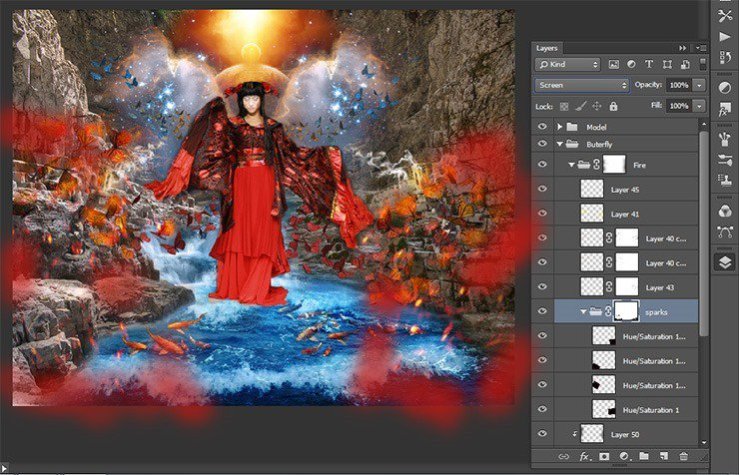Filter layers by adjustment layers icon

[631, 65]
